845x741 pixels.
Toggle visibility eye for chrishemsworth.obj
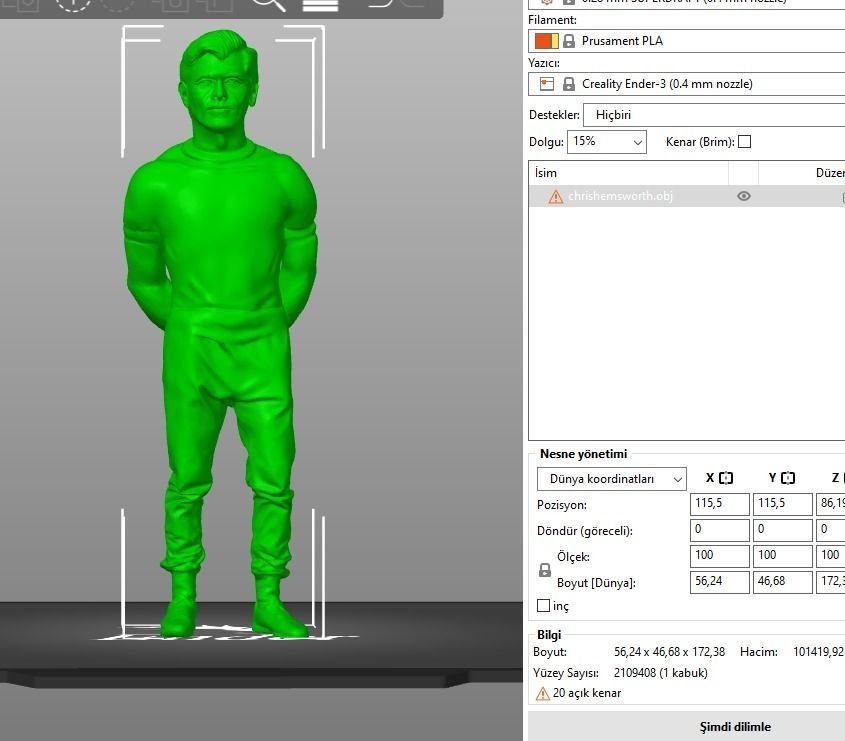743,196
